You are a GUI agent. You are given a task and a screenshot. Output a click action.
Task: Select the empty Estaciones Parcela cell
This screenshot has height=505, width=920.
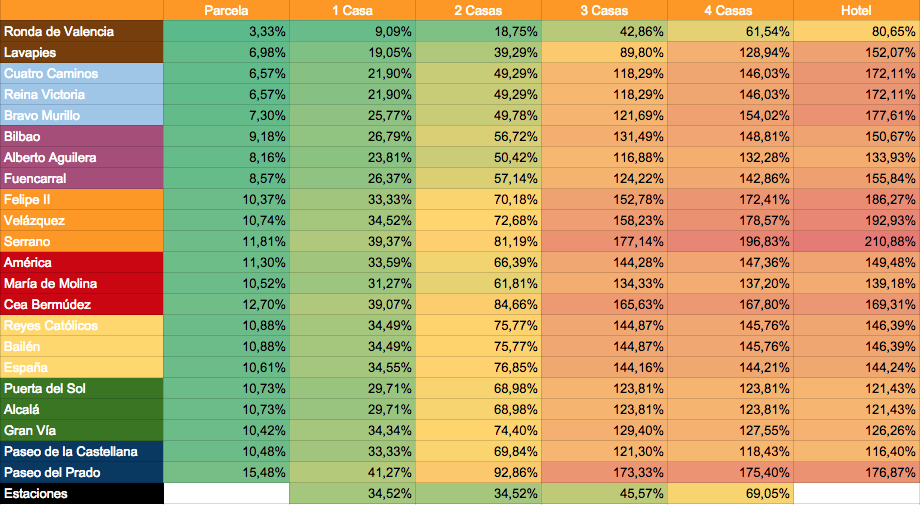coord(226,493)
